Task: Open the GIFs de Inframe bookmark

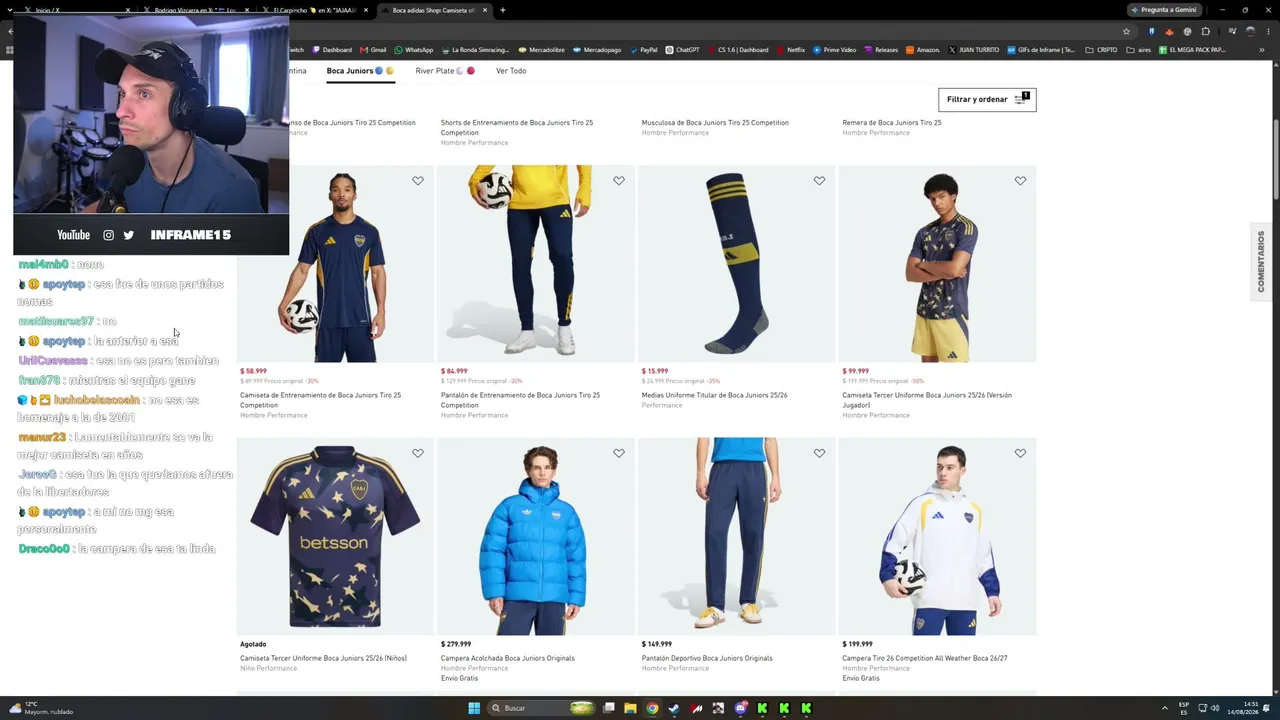Action: pyautogui.click(x=1041, y=50)
